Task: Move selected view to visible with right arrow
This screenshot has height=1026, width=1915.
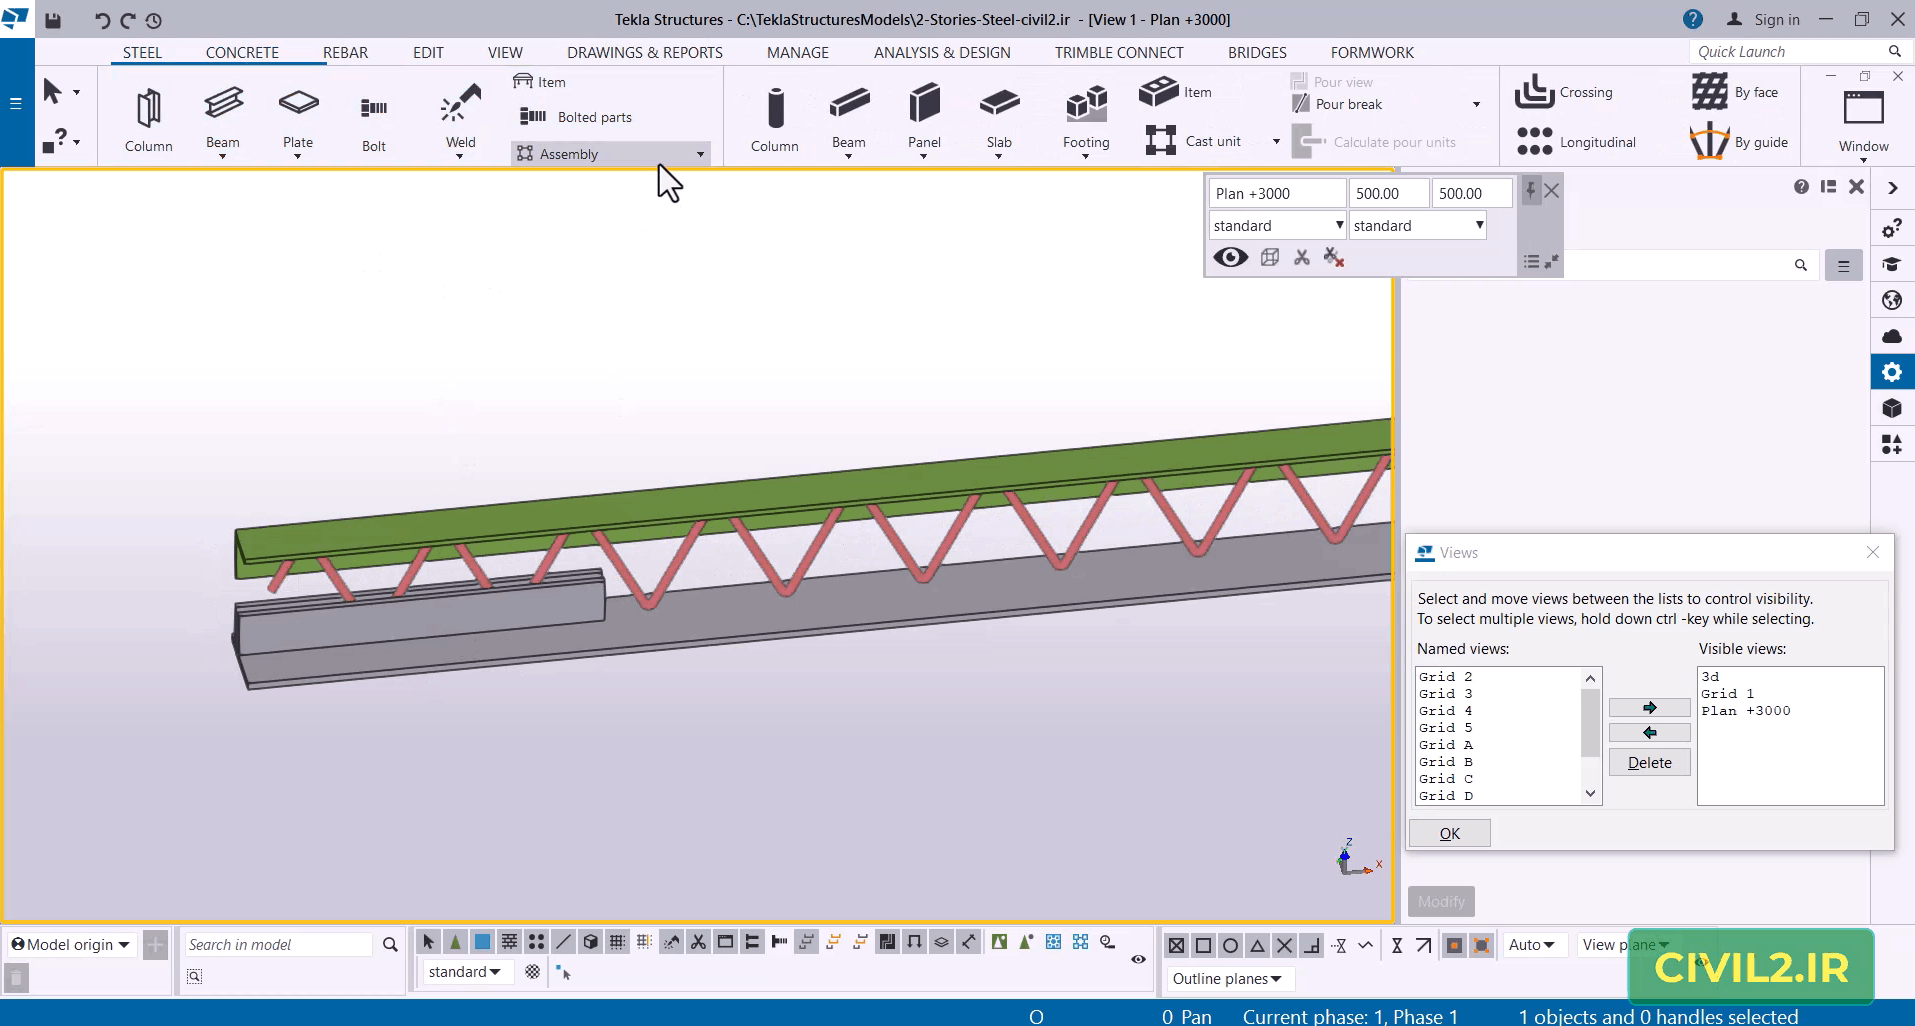Action: coord(1649,707)
